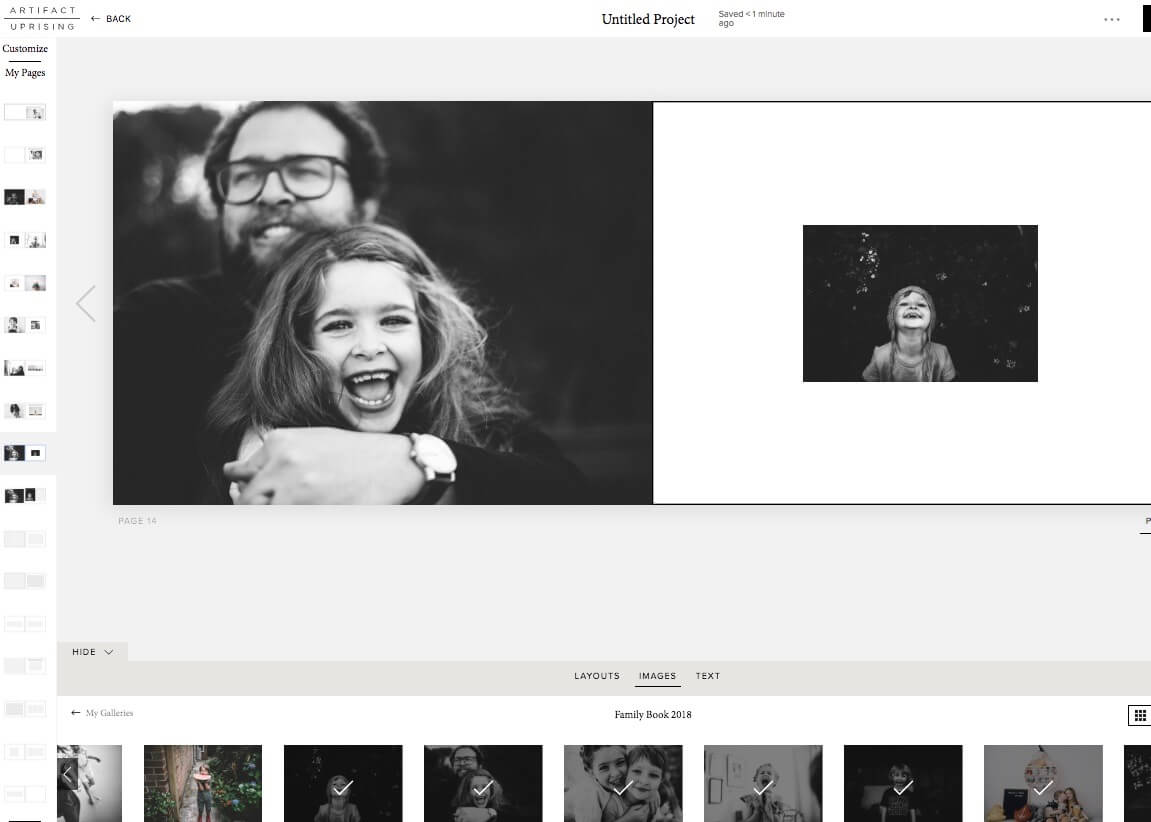The height and width of the screenshot is (822, 1151).
Task: Go to previous spread with left arrow
Action: pyautogui.click(x=86, y=303)
